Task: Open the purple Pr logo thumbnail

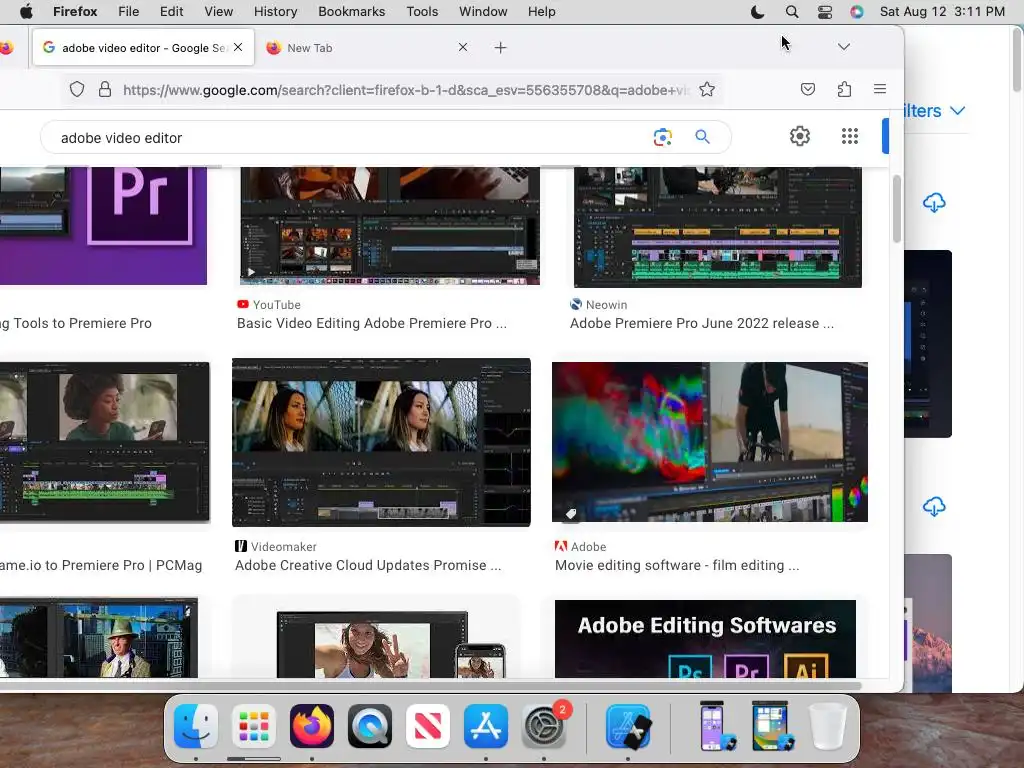Action: 103,226
